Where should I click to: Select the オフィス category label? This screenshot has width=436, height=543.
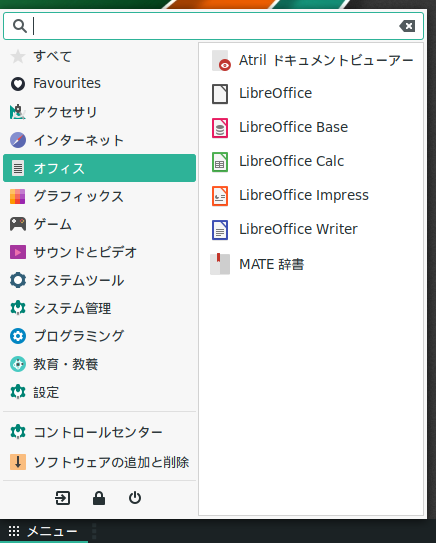pyautogui.click(x=59, y=168)
